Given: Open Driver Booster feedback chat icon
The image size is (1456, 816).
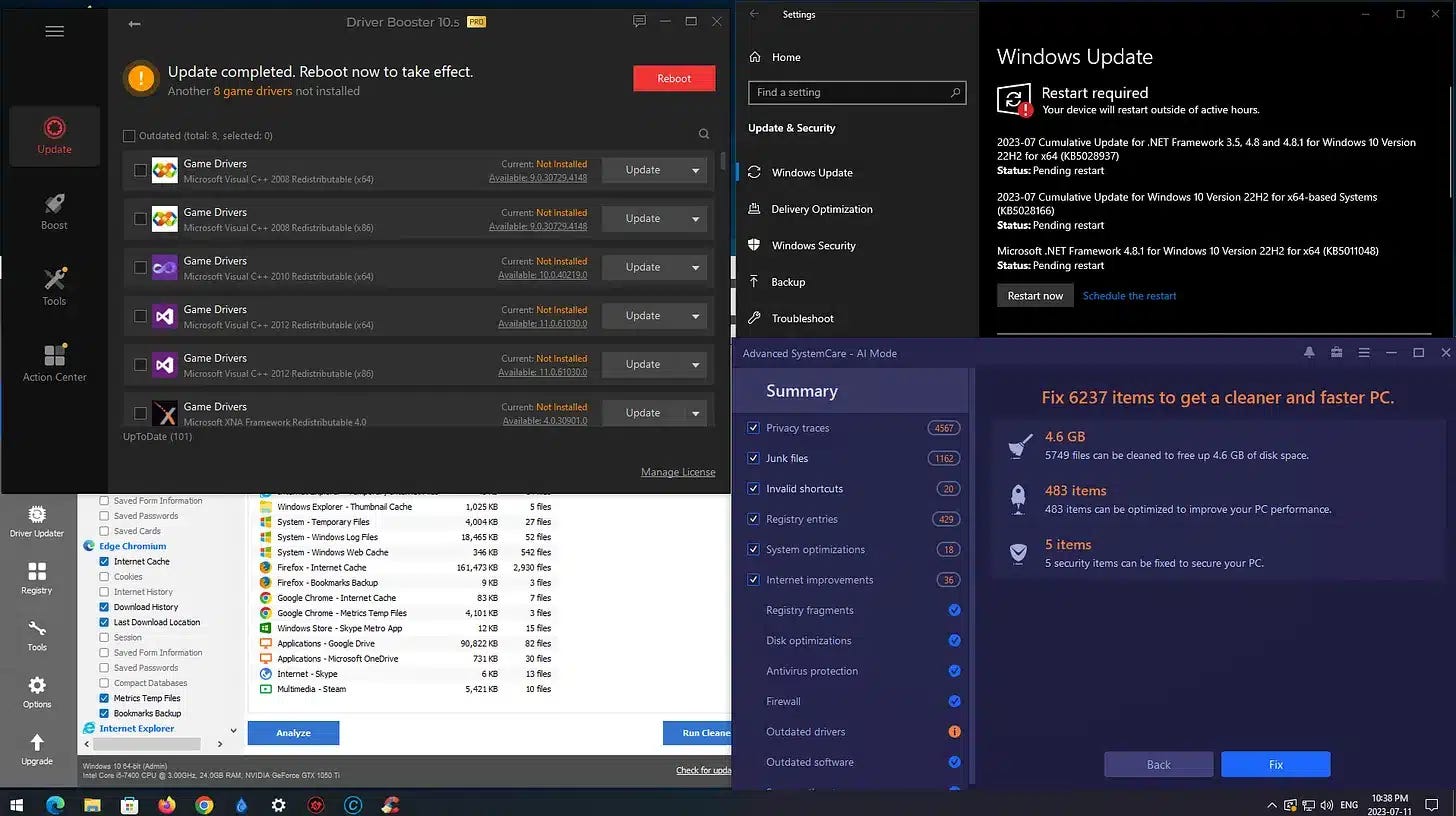Looking at the screenshot, I should click(640, 21).
